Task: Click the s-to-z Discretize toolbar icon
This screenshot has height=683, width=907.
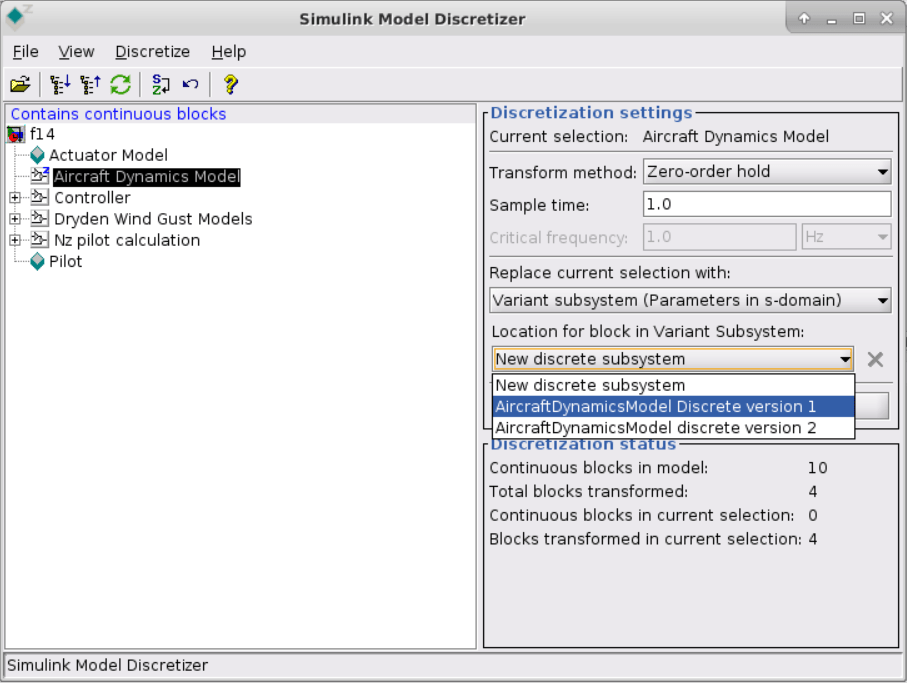Action: pyautogui.click(x=161, y=84)
